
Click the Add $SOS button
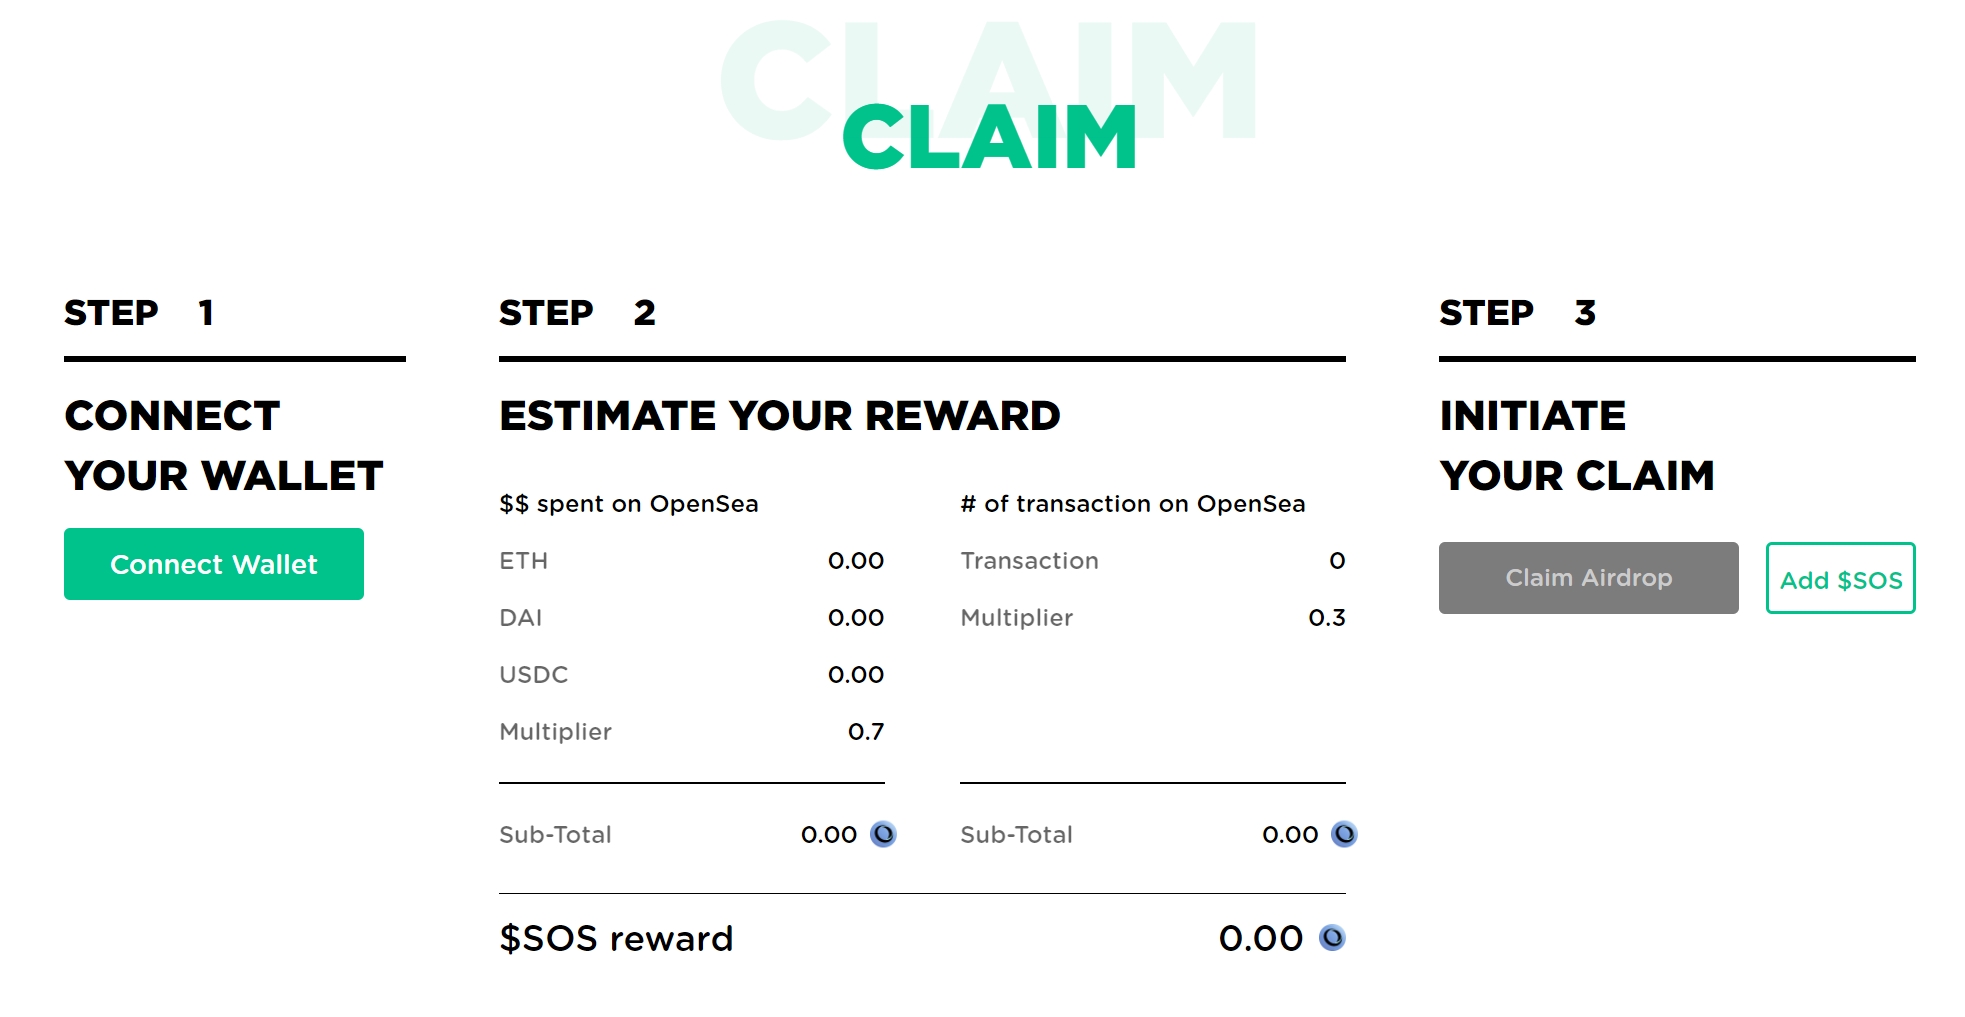pyautogui.click(x=1840, y=579)
